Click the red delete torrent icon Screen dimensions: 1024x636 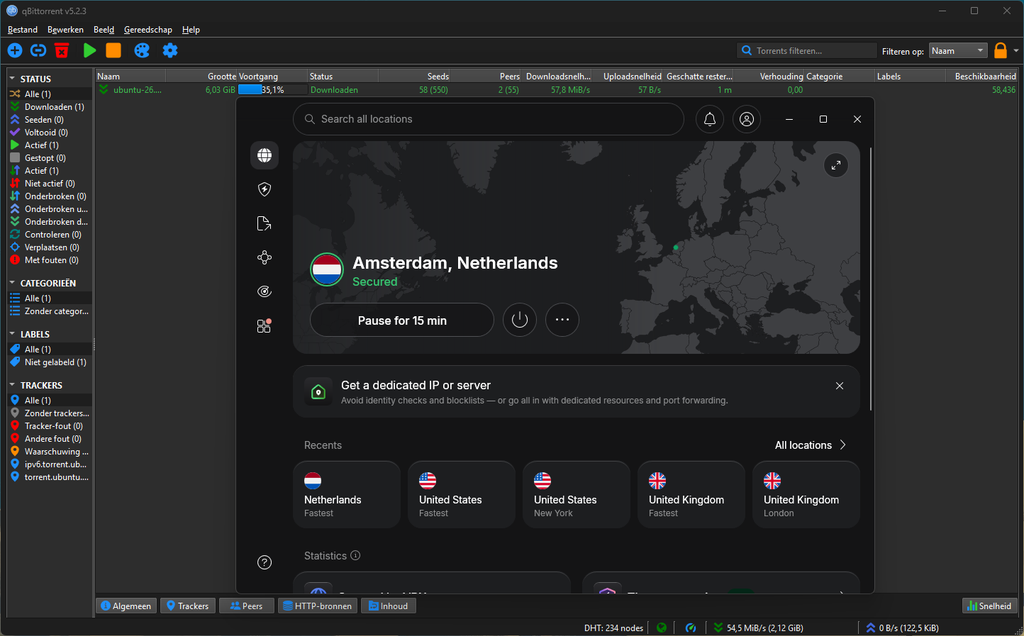click(62, 50)
